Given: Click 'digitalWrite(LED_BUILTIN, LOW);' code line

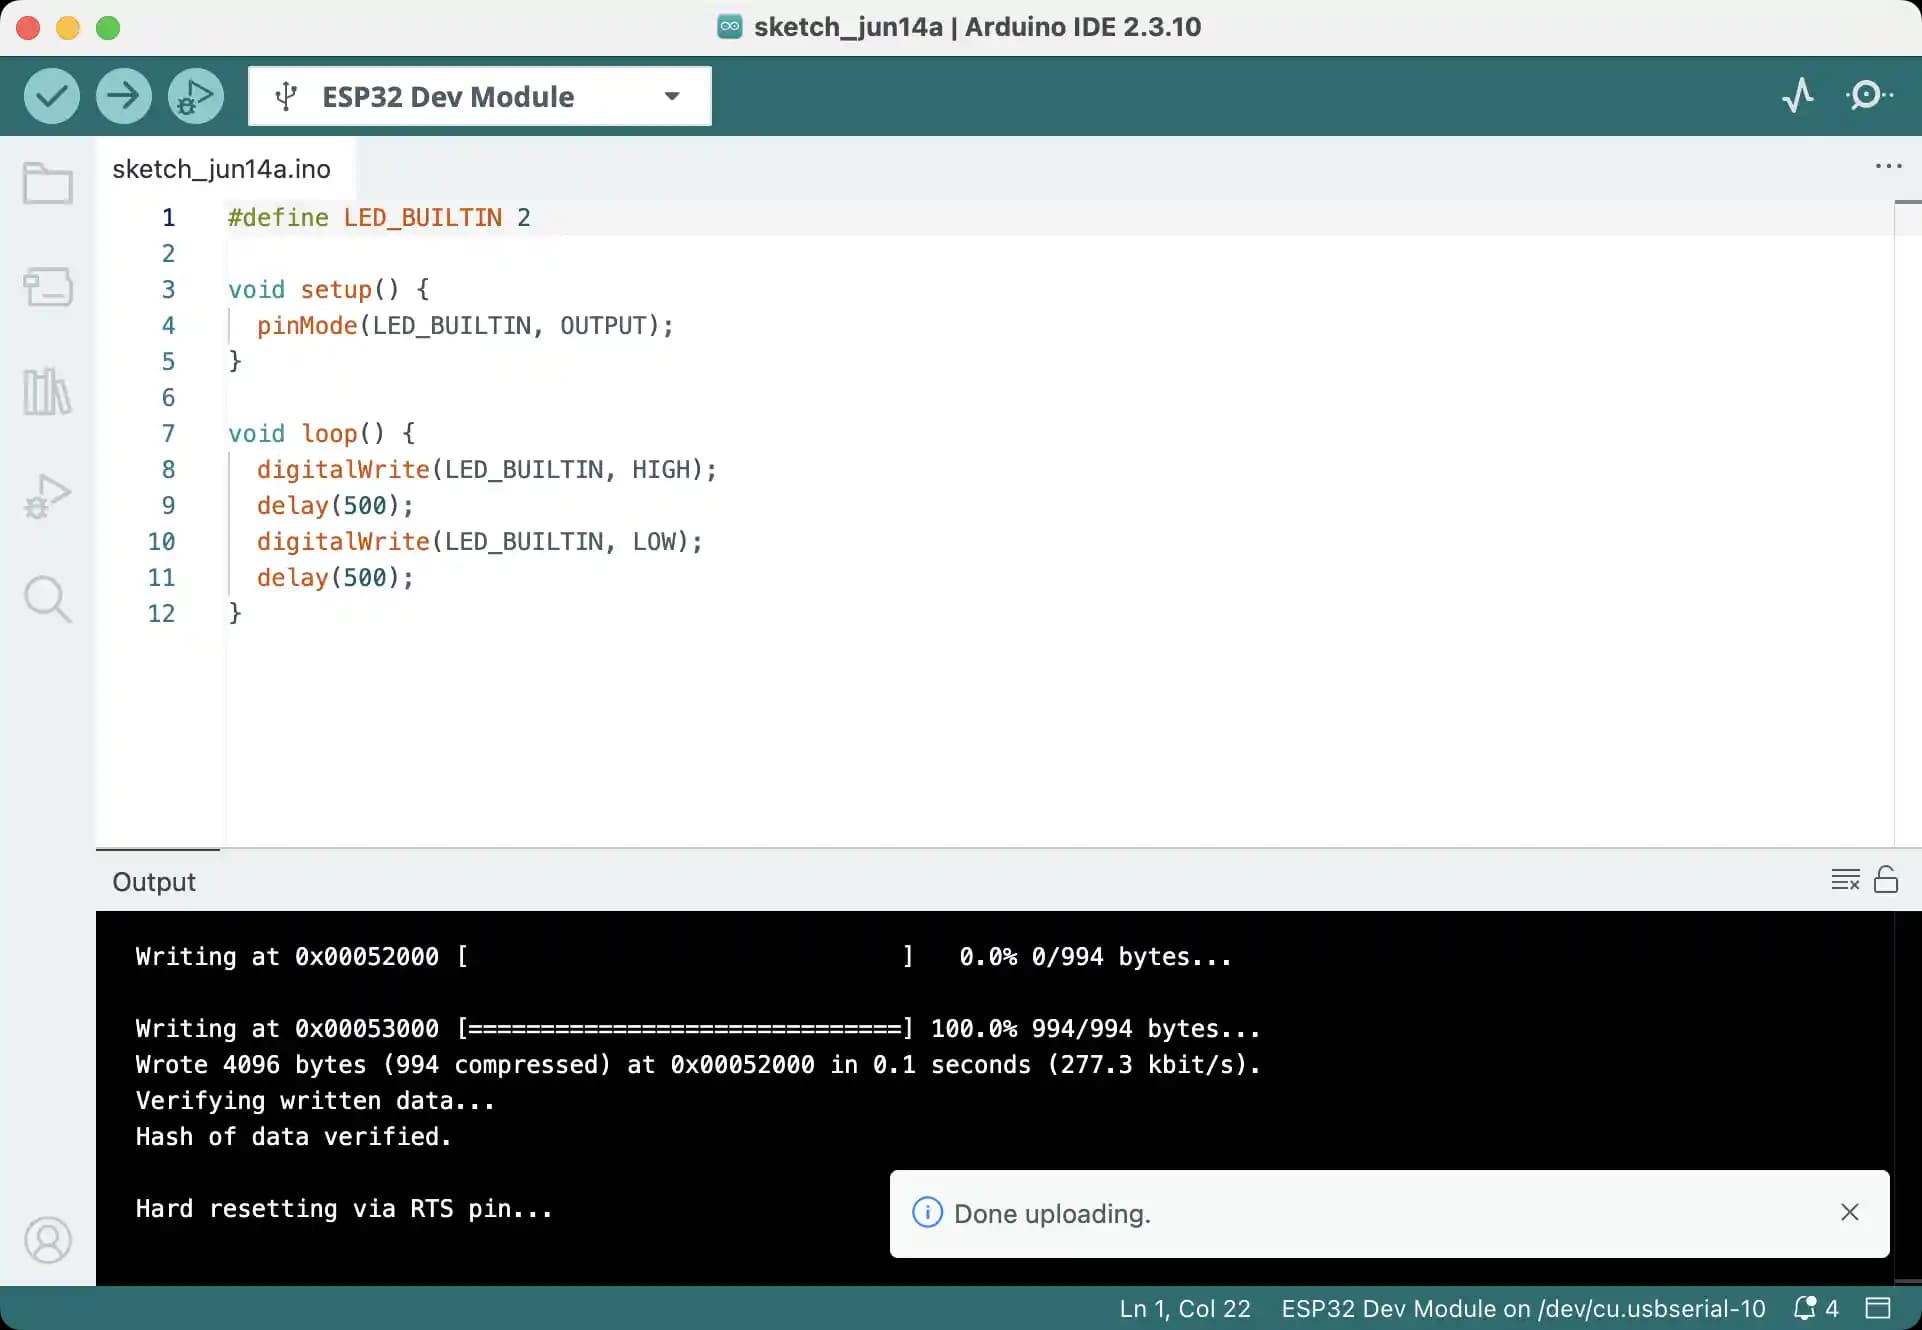Looking at the screenshot, I should (x=480, y=541).
